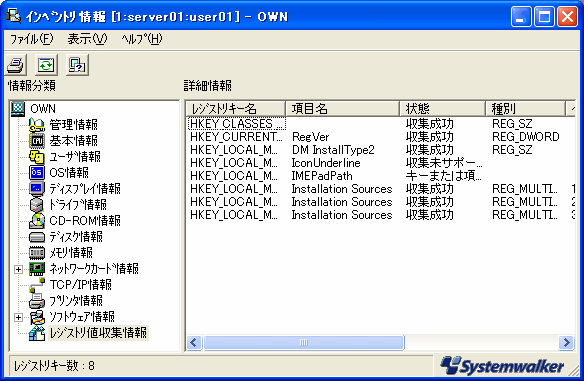This screenshot has width=584, height=381.
Task: Click the CD-ROM disc icon
Action: 36,220
